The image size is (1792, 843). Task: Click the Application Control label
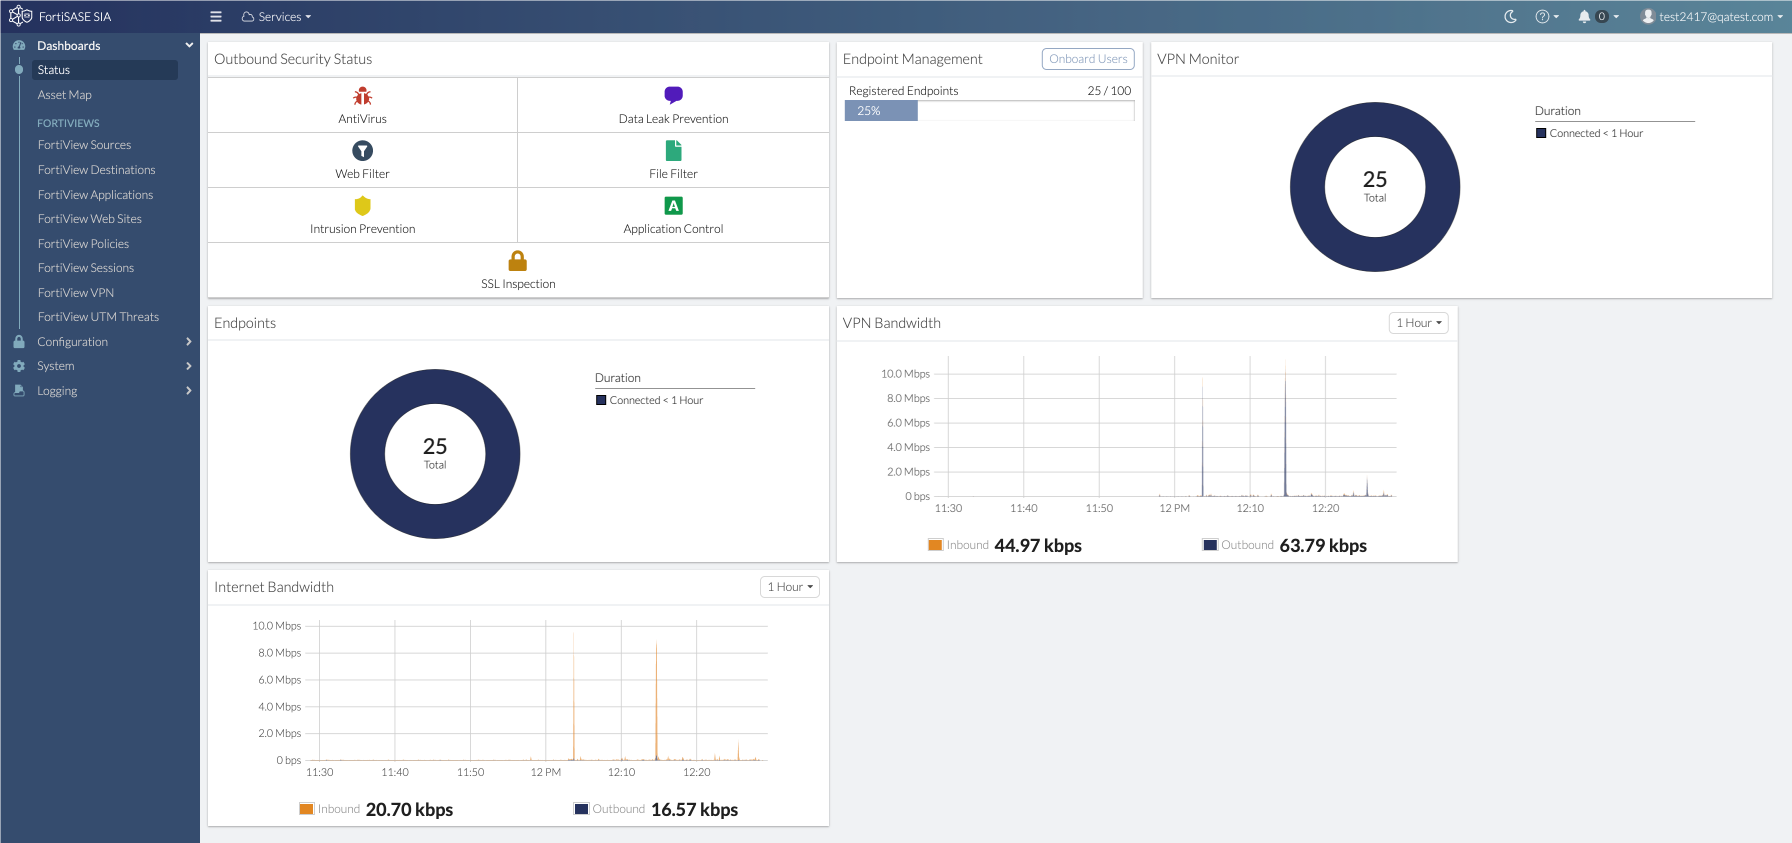tap(673, 229)
